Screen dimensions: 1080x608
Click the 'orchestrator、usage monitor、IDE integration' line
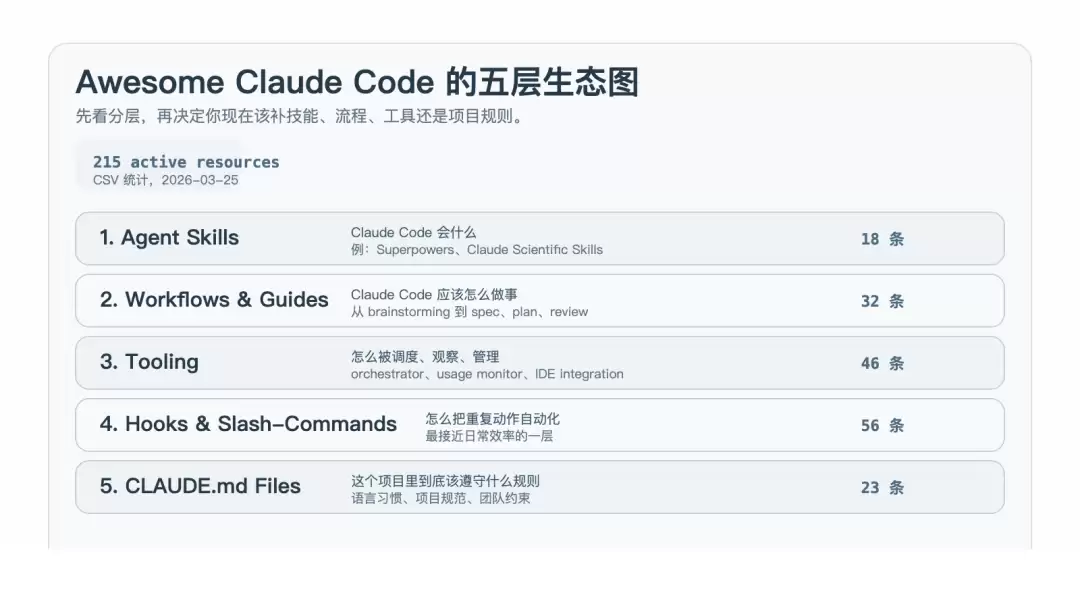(487, 374)
